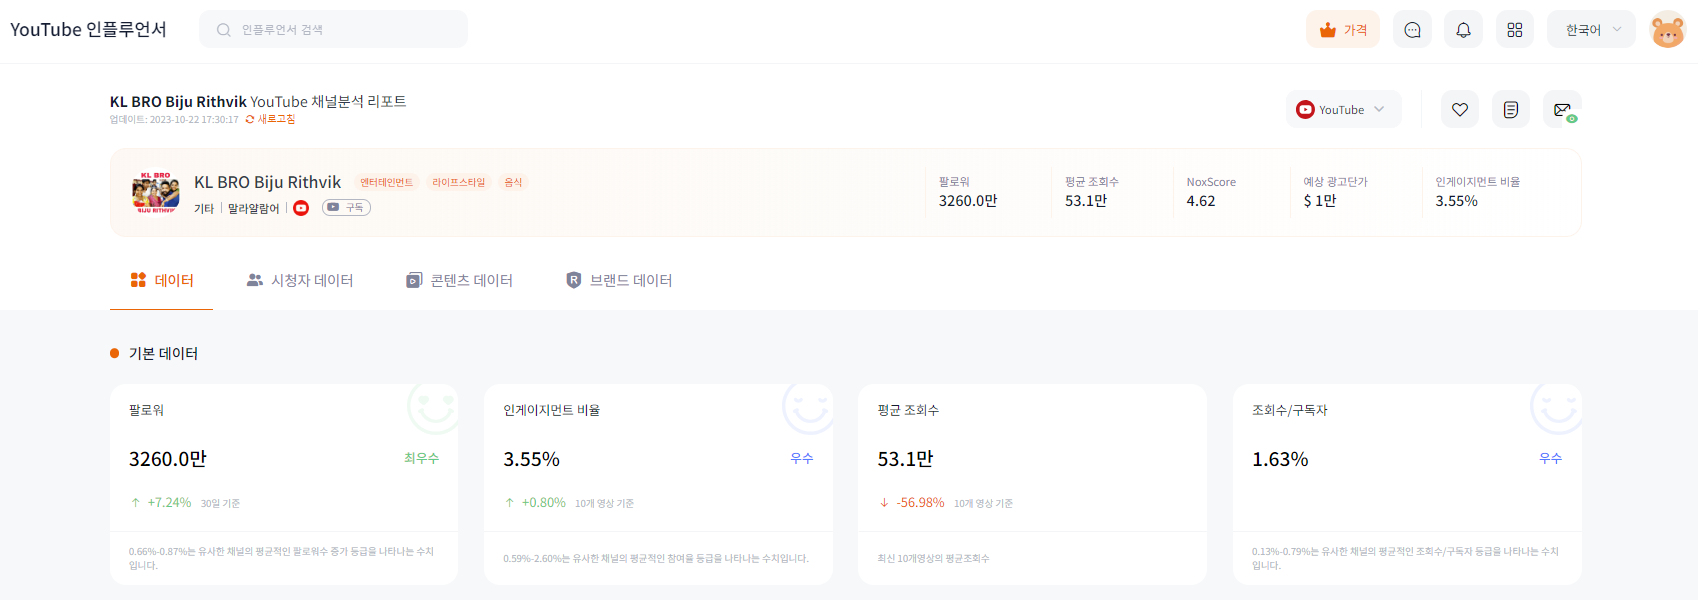Switch to the 콘텐츠 데이터 tab
The height and width of the screenshot is (600, 1698).
click(x=459, y=280)
